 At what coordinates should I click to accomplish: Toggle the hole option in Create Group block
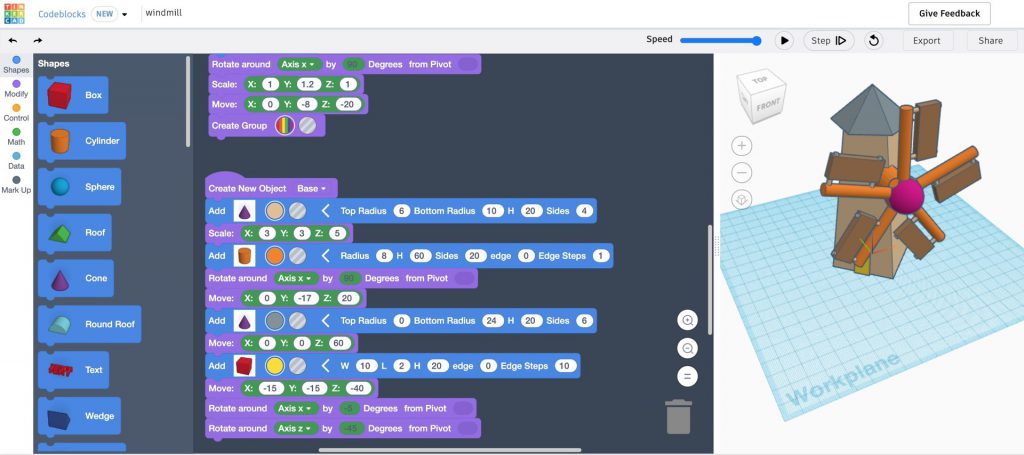(308, 126)
